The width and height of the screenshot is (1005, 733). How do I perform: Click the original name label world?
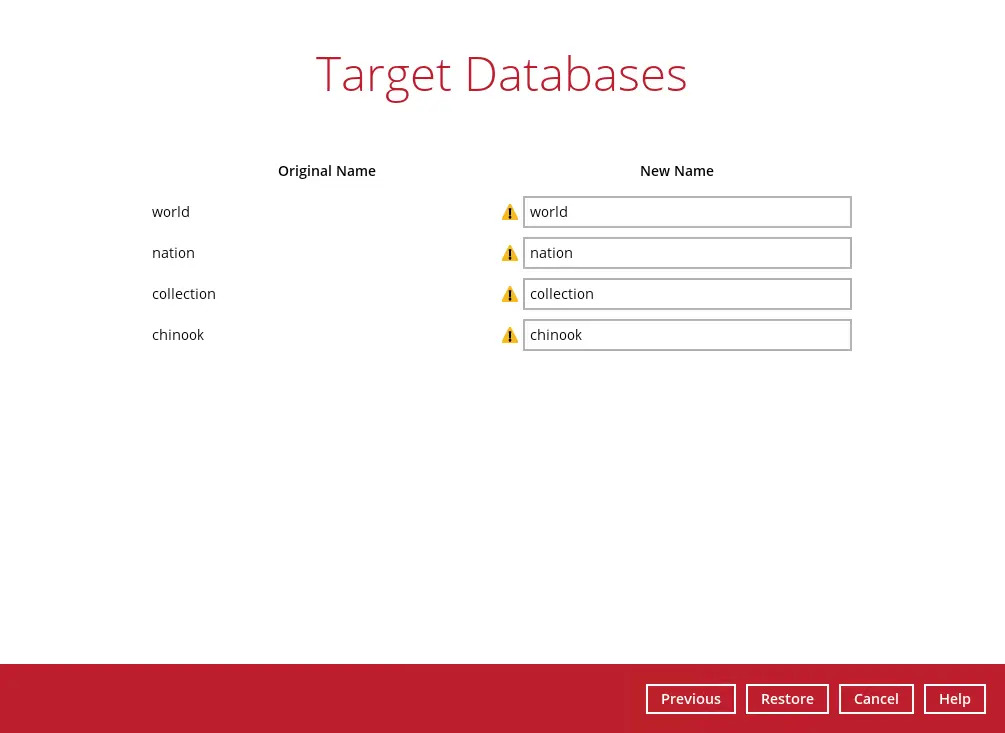tap(171, 212)
